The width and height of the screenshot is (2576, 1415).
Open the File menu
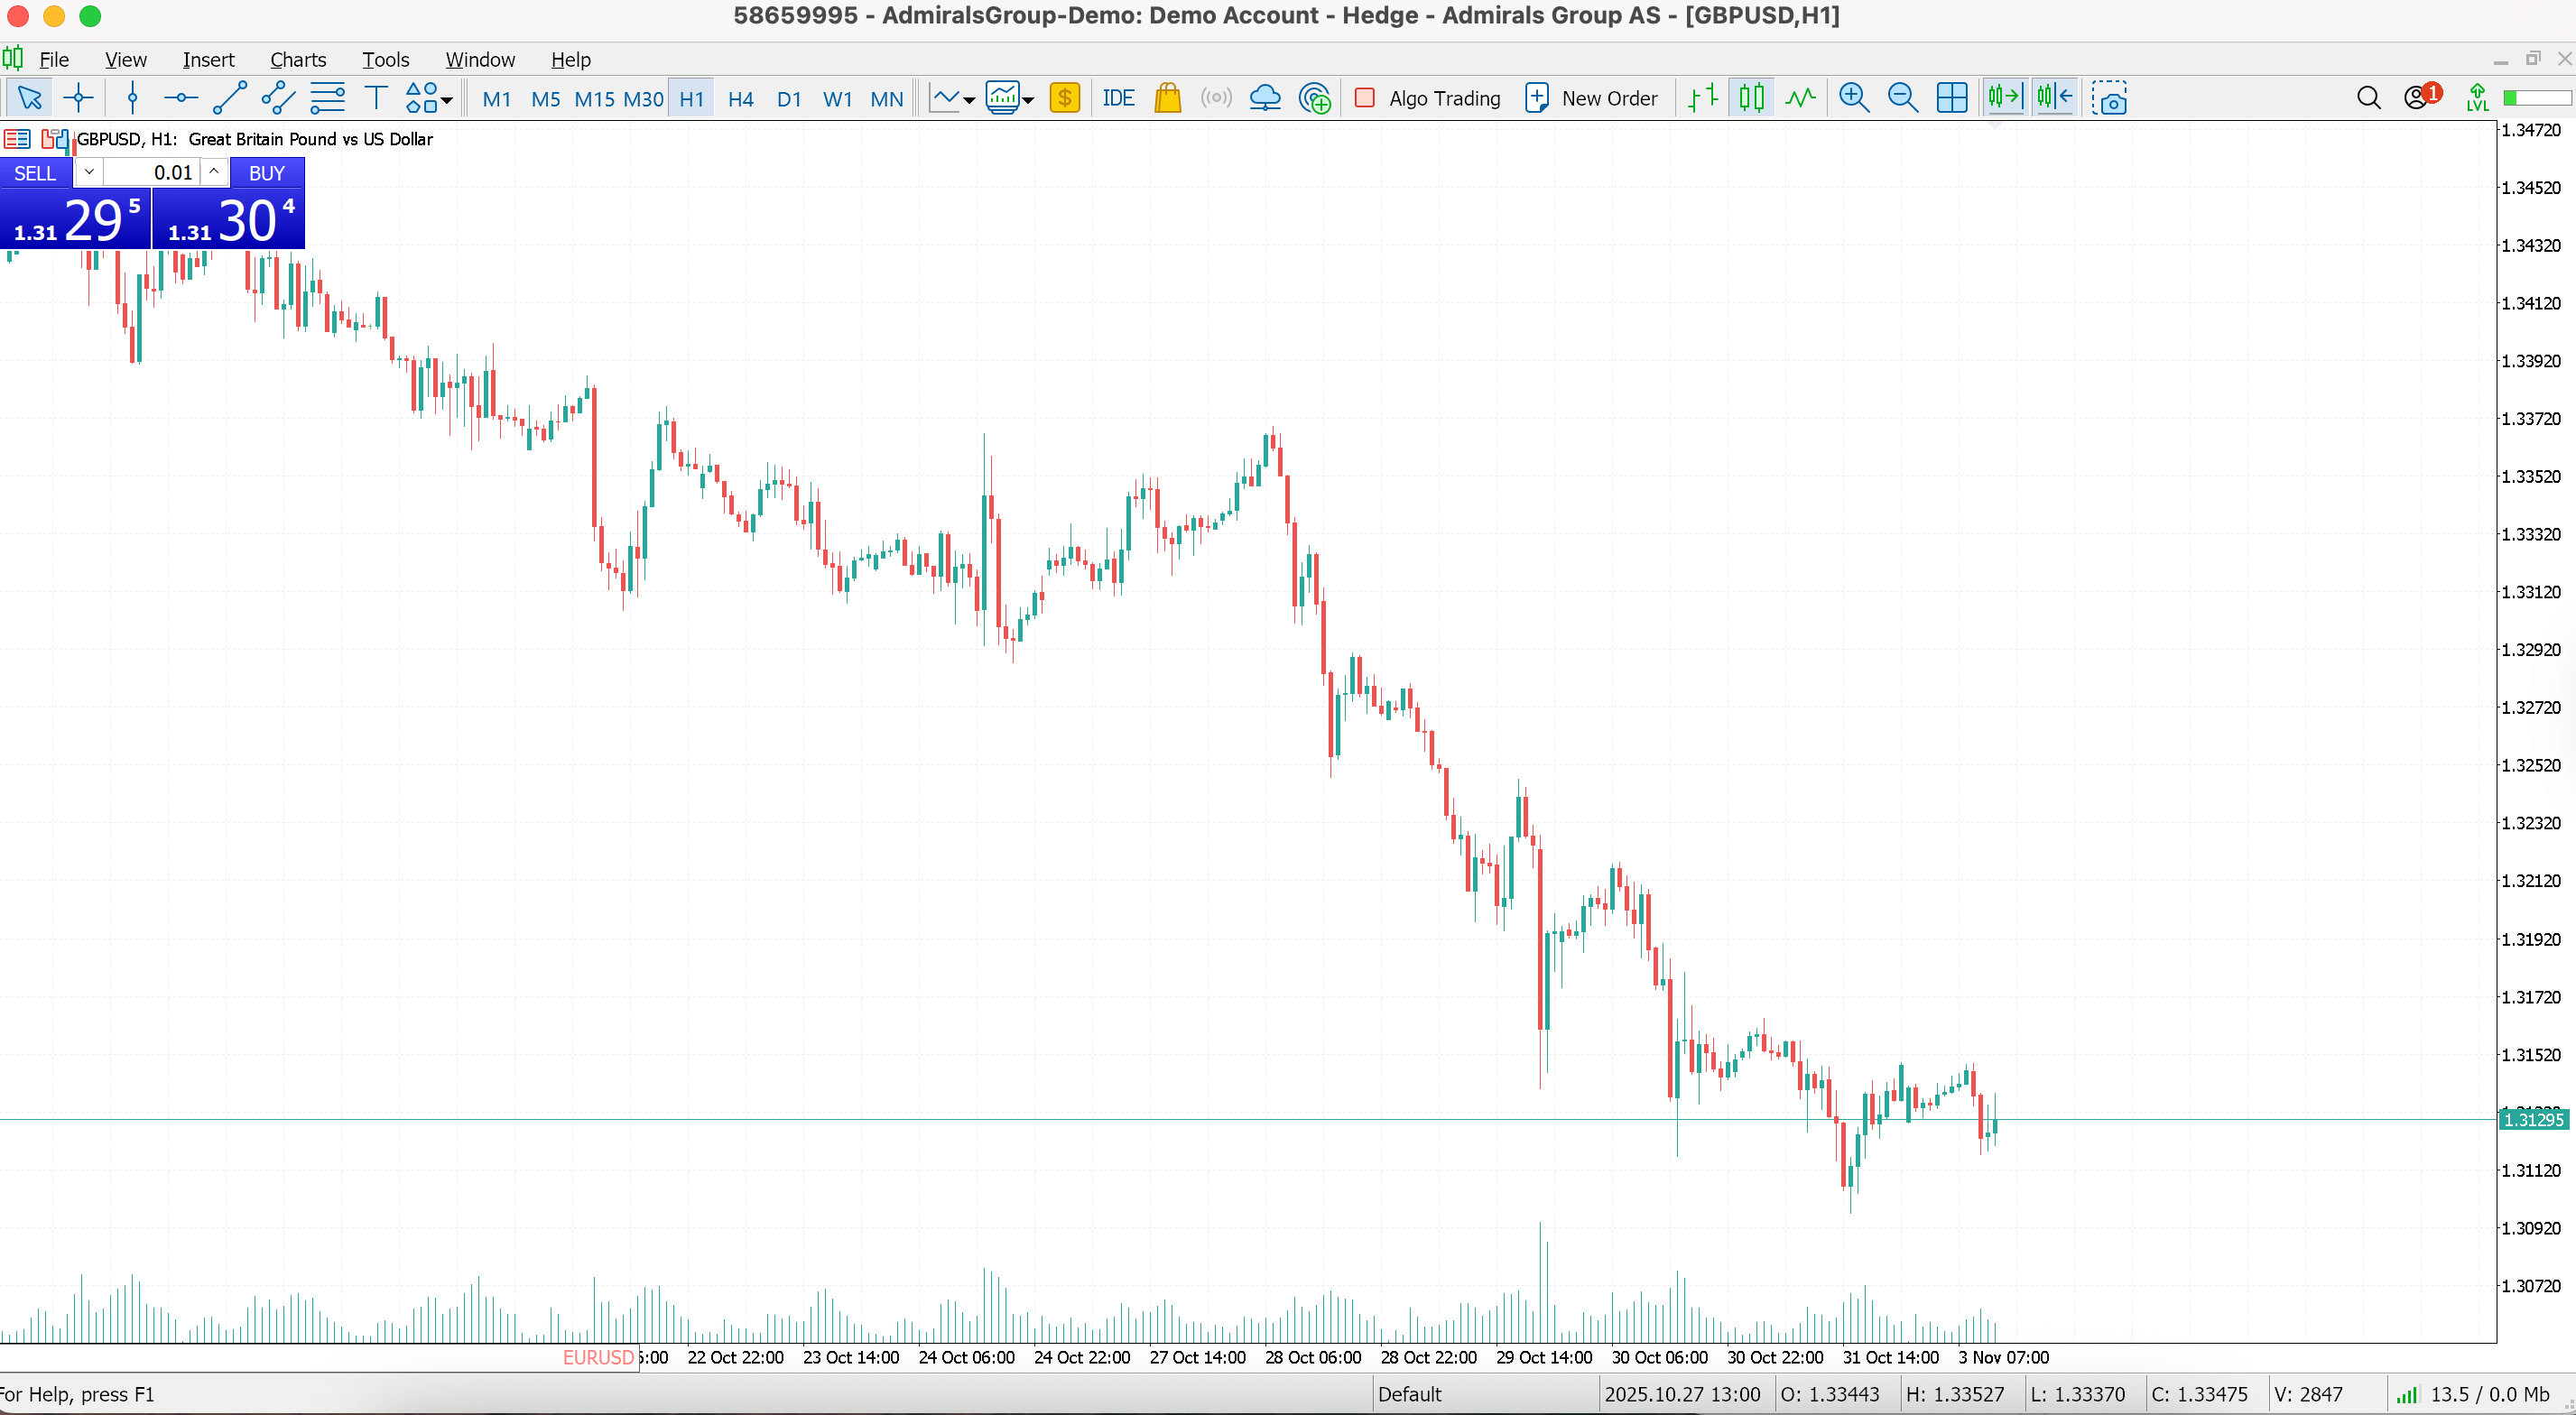click(53, 60)
